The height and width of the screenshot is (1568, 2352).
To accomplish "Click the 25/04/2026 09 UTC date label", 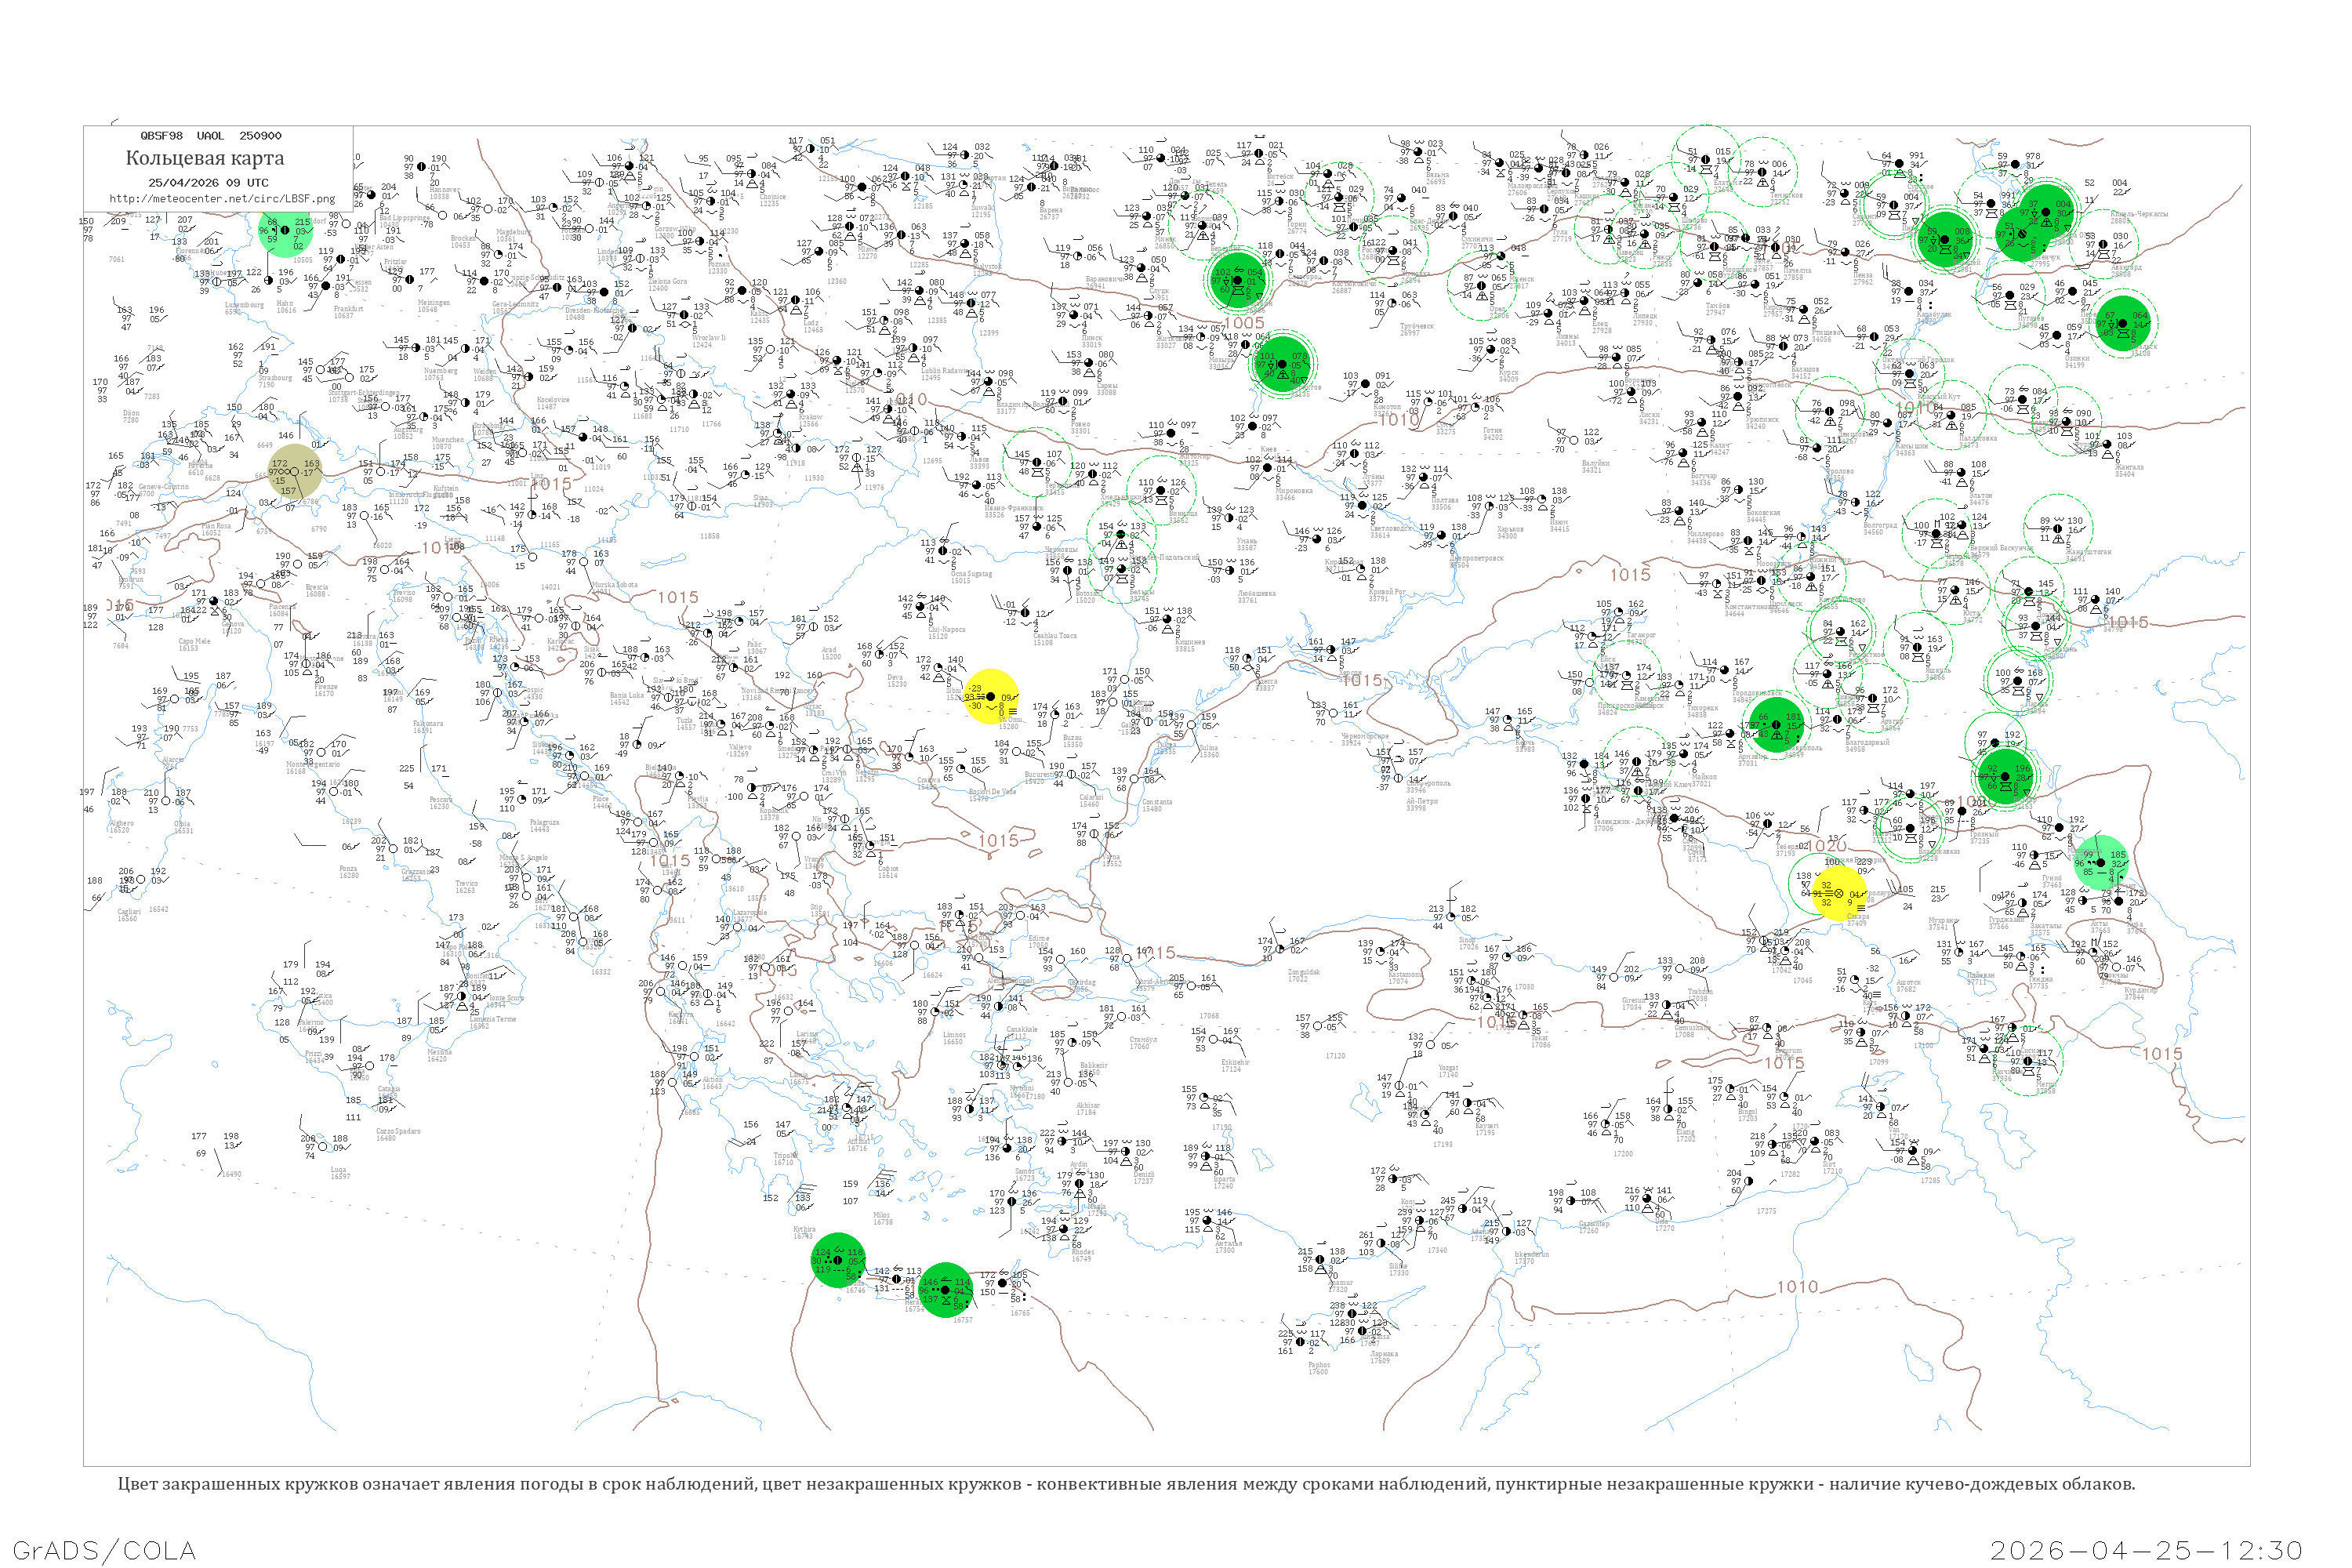I will click(208, 183).
